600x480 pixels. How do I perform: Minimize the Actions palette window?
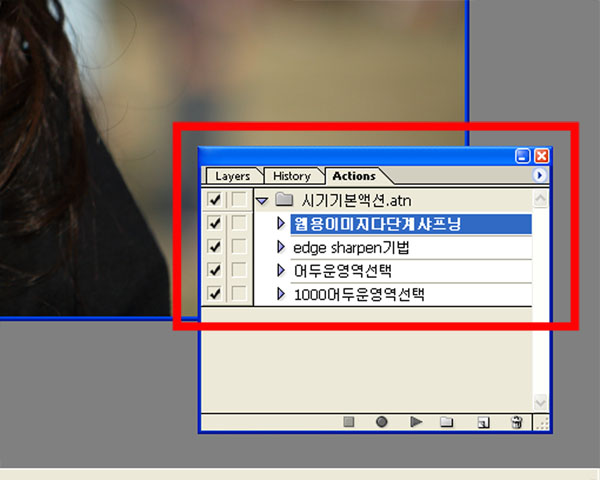click(522, 156)
